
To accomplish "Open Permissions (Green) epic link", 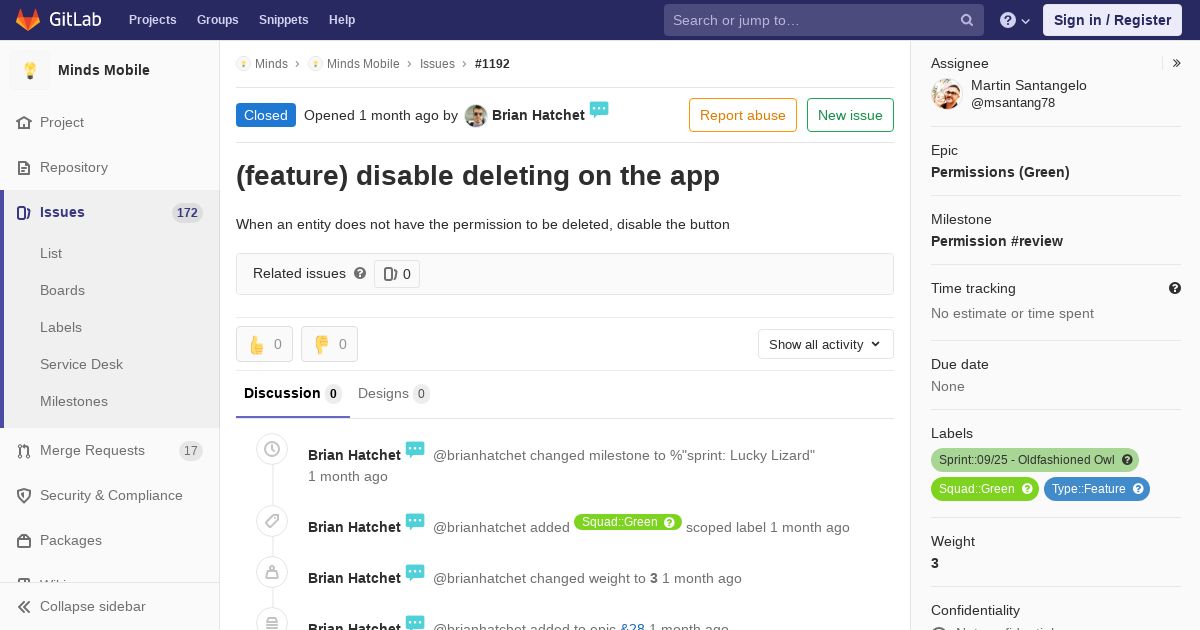I will 1000,172.
